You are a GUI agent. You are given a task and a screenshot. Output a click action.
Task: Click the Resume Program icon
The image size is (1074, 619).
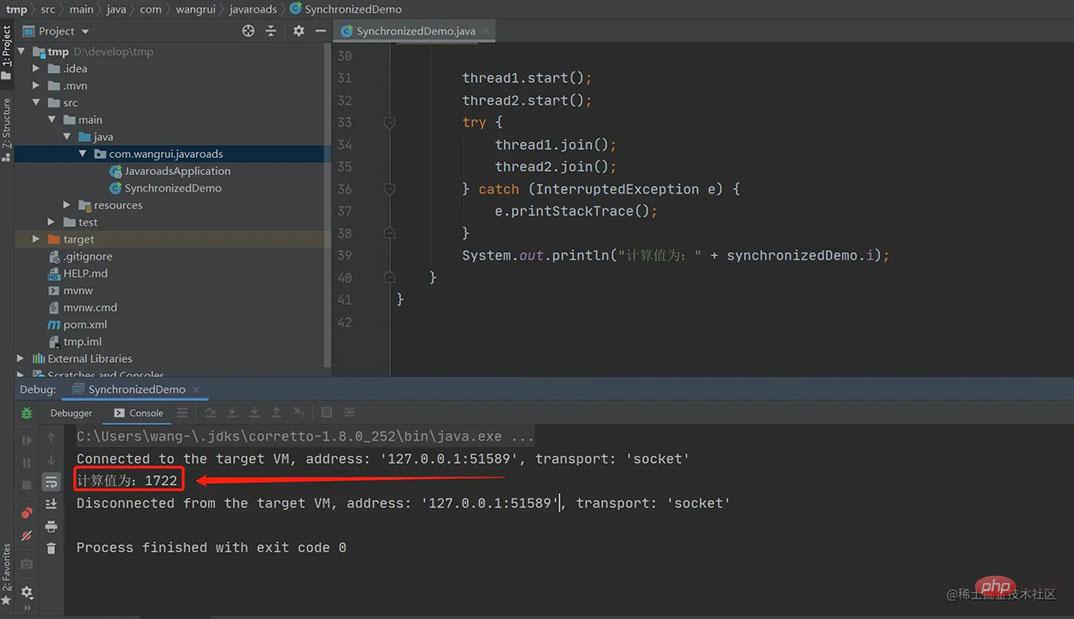click(x=26, y=440)
